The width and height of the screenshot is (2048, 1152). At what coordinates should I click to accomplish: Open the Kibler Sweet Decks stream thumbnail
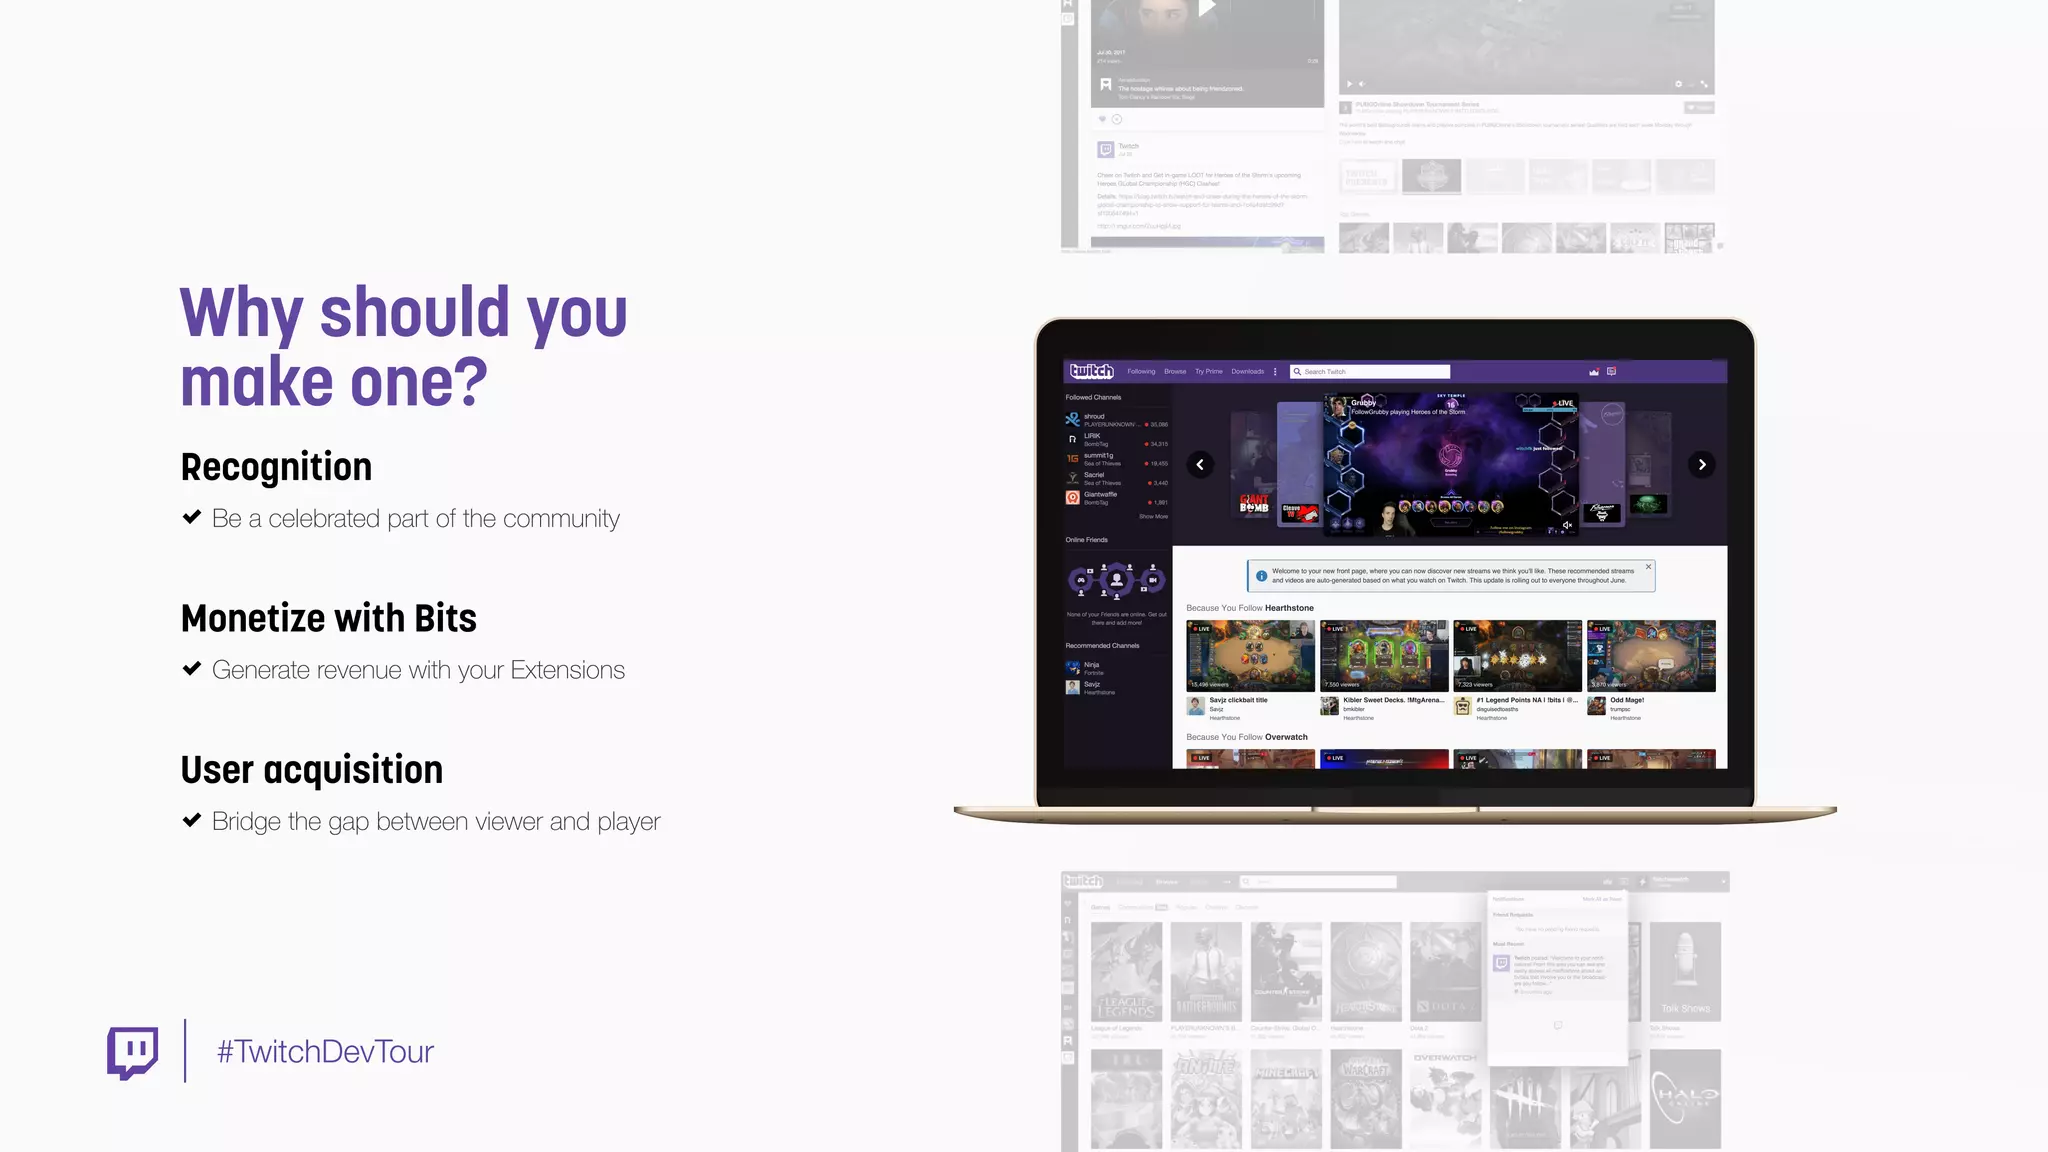click(x=1384, y=656)
